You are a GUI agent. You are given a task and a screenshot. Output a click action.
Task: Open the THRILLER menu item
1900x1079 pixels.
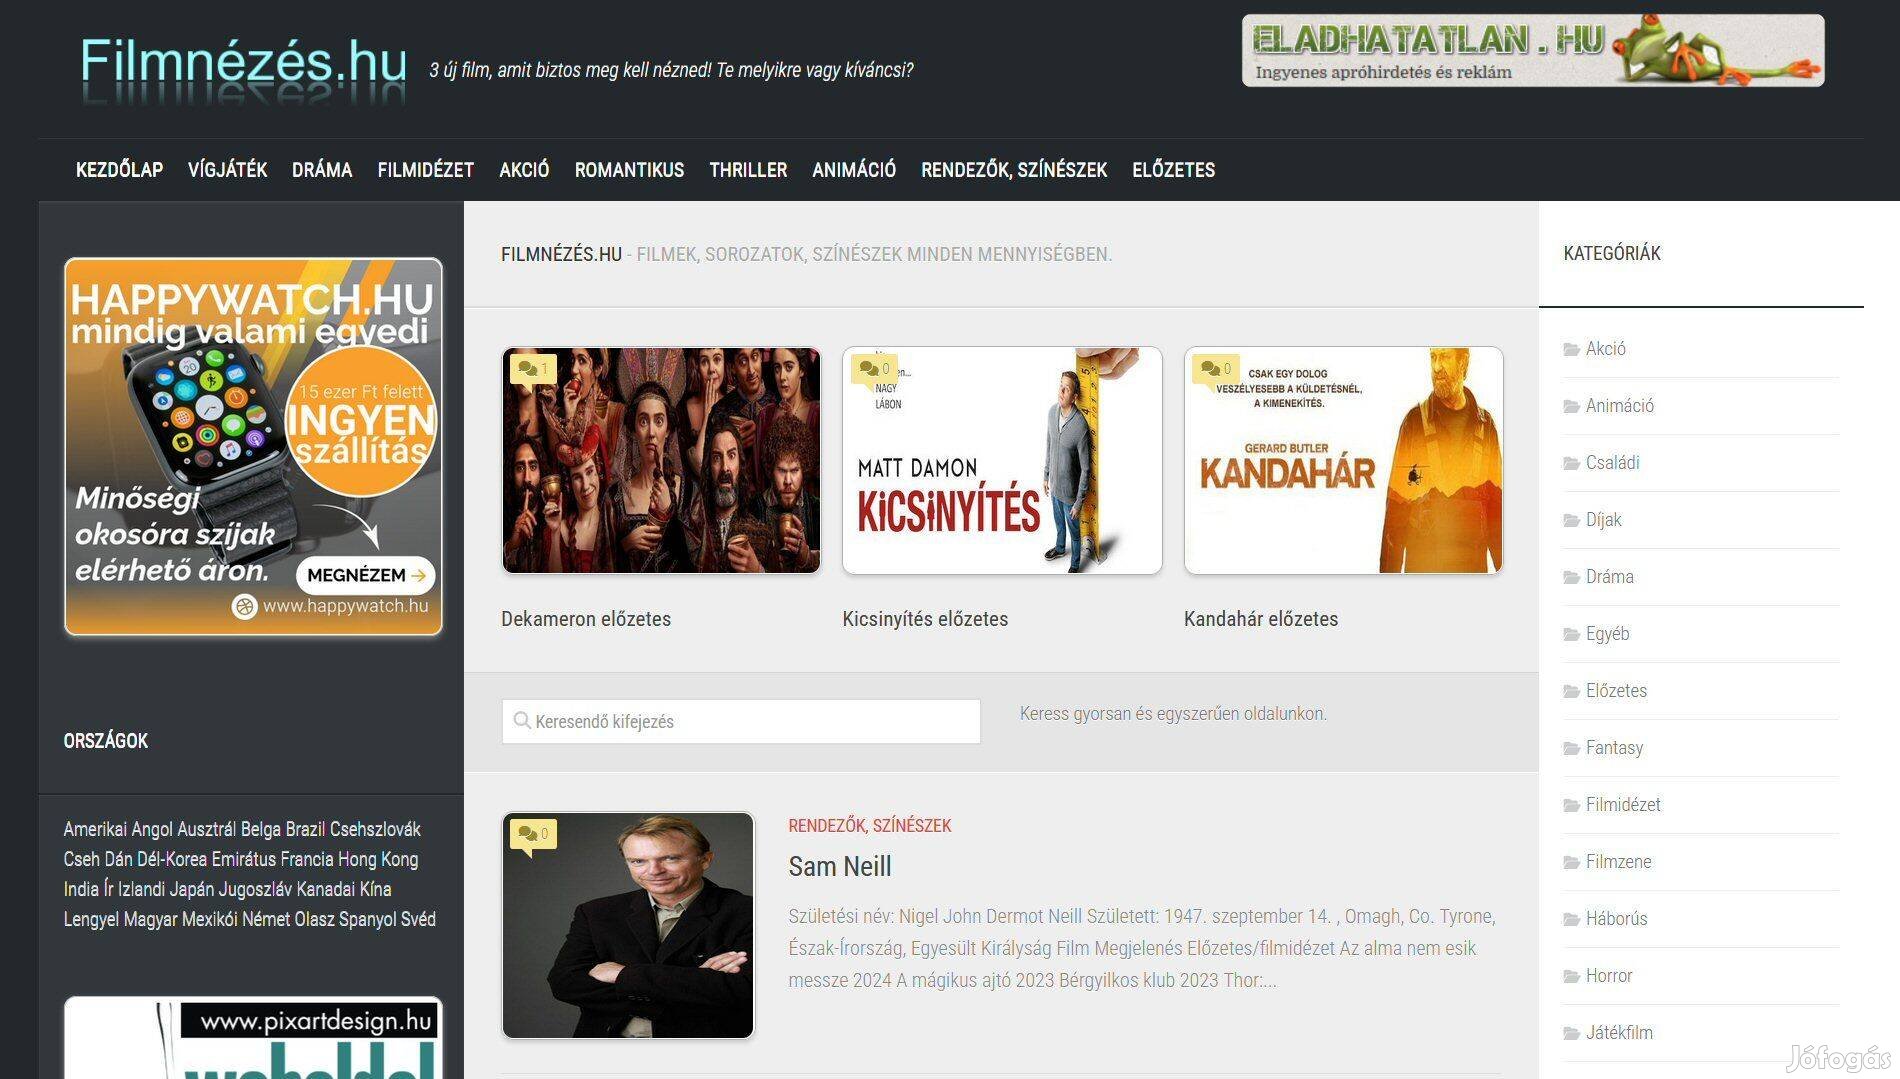pyautogui.click(x=747, y=170)
